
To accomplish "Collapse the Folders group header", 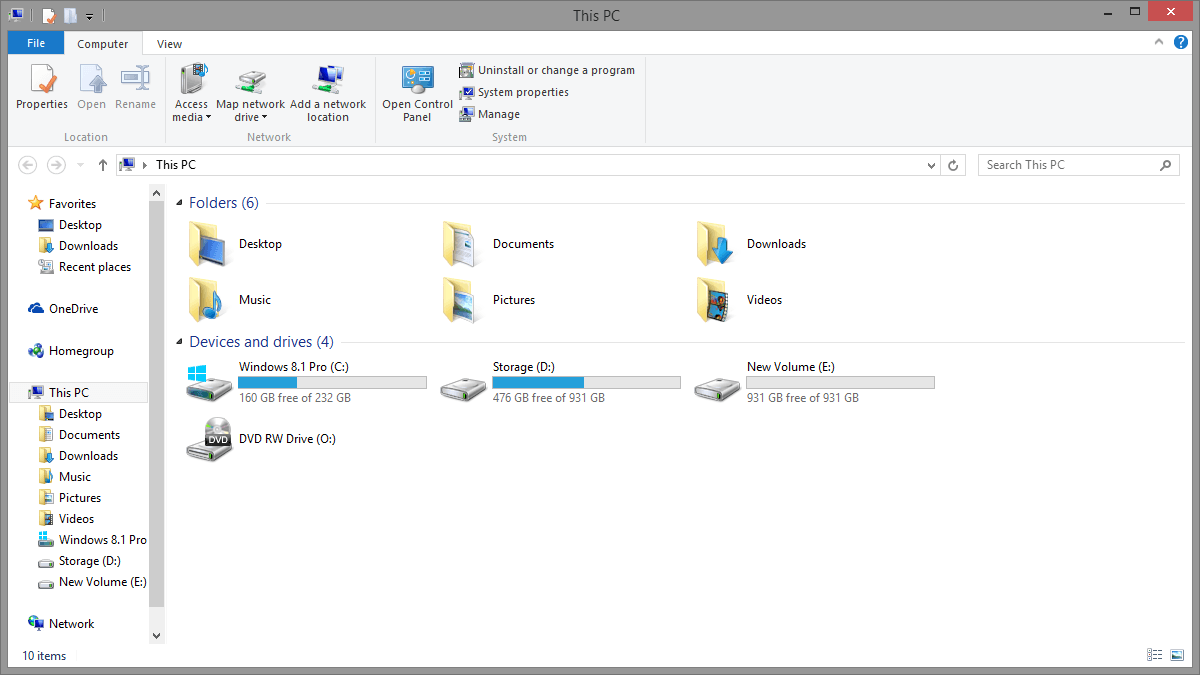I will (180, 203).
